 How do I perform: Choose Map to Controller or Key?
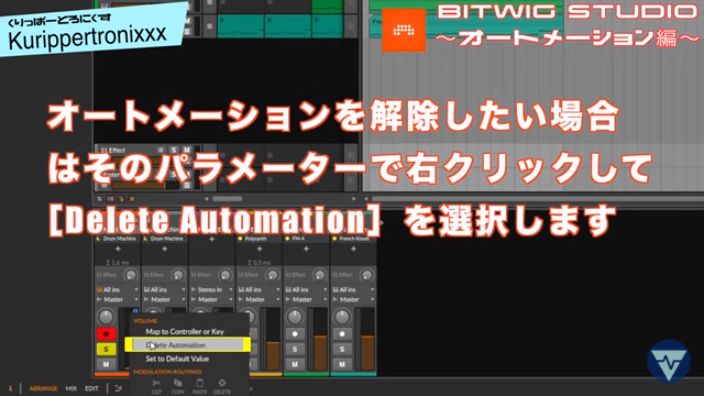(185, 331)
